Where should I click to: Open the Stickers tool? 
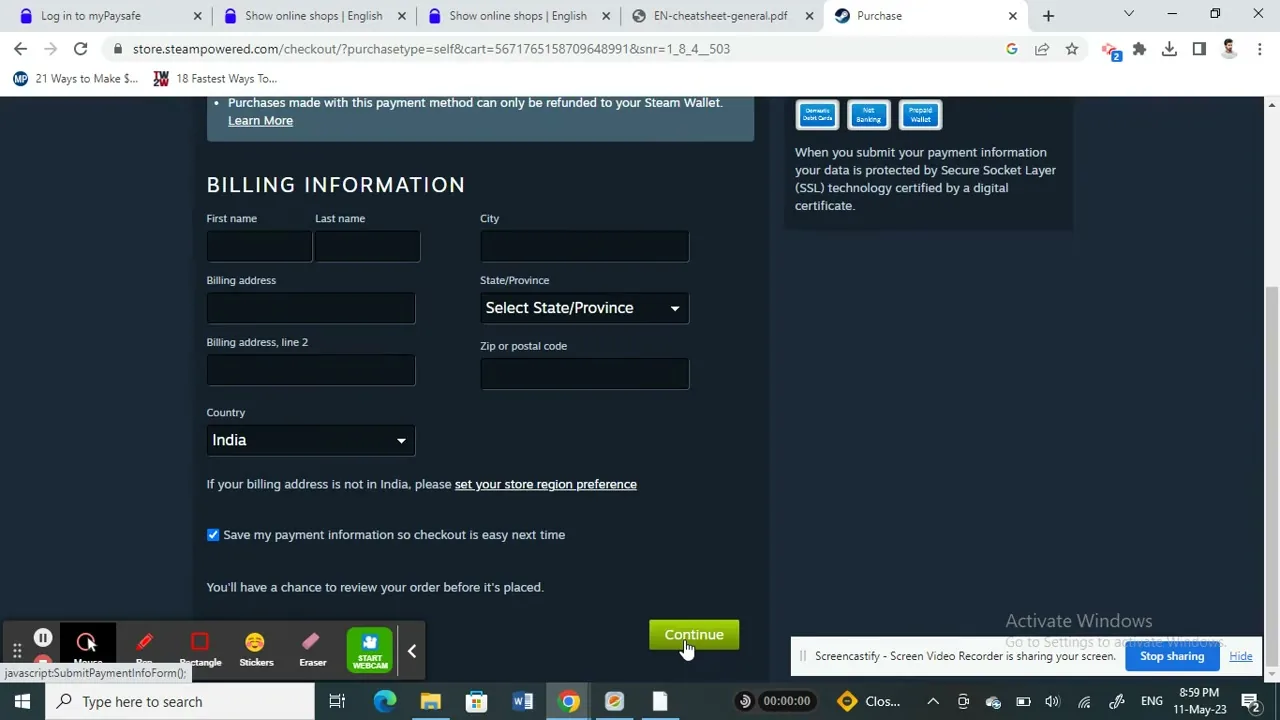[256, 647]
